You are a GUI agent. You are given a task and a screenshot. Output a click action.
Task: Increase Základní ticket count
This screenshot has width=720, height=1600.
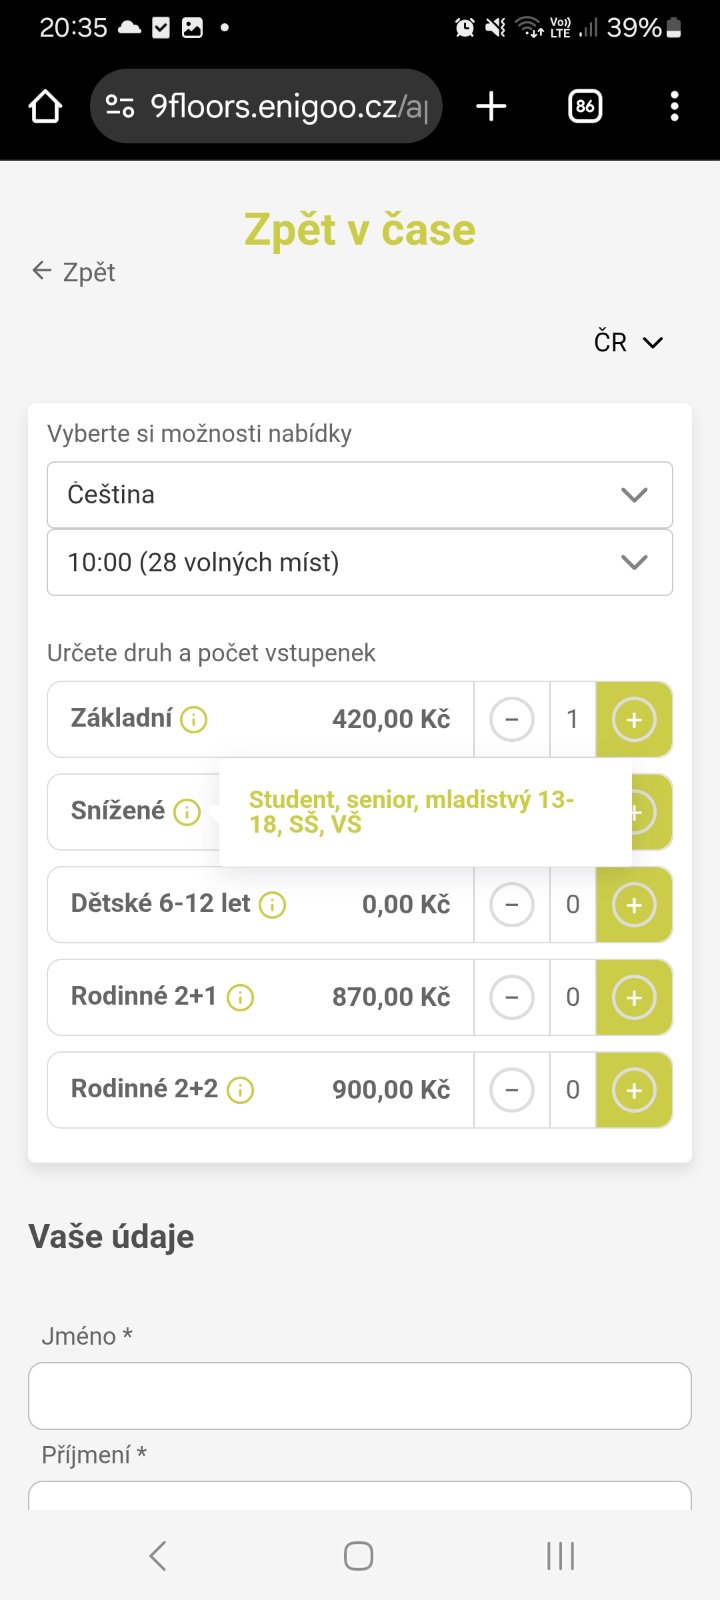coord(634,719)
